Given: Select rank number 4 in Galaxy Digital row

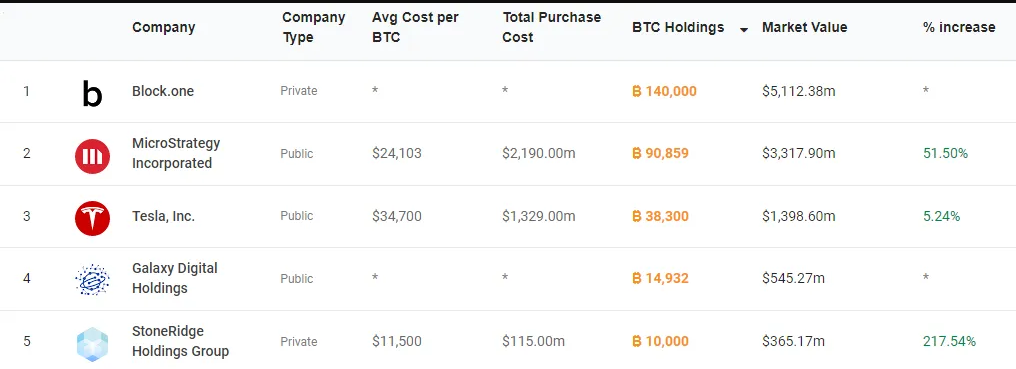Looking at the screenshot, I should (x=27, y=279).
